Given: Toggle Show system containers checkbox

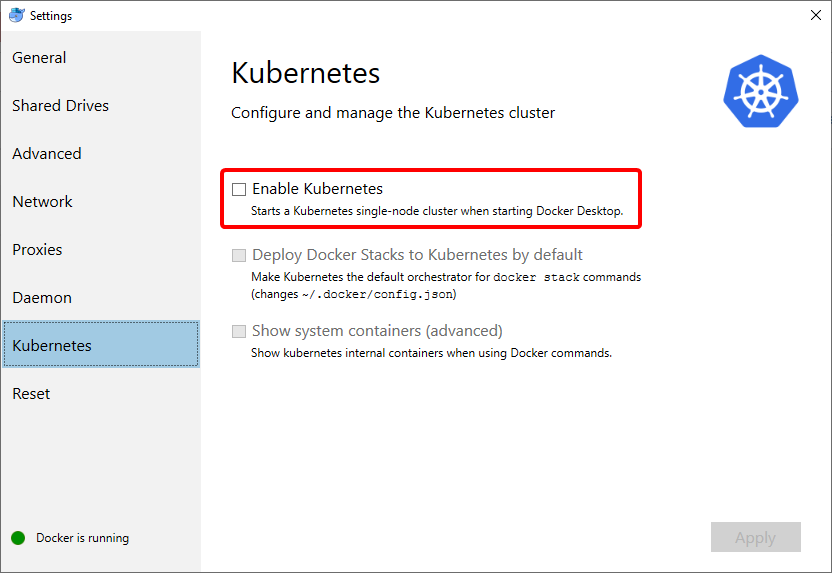Looking at the screenshot, I should [239, 332].
